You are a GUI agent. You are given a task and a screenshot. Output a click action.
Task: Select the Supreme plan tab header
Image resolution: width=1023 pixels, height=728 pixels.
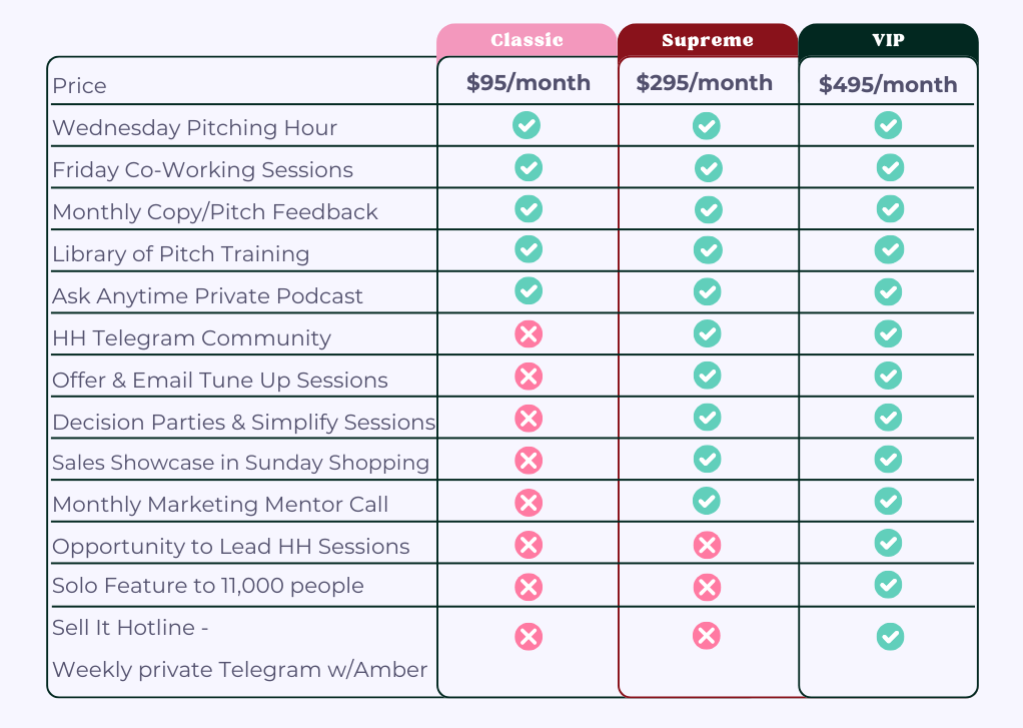click(x=707, y=41)
